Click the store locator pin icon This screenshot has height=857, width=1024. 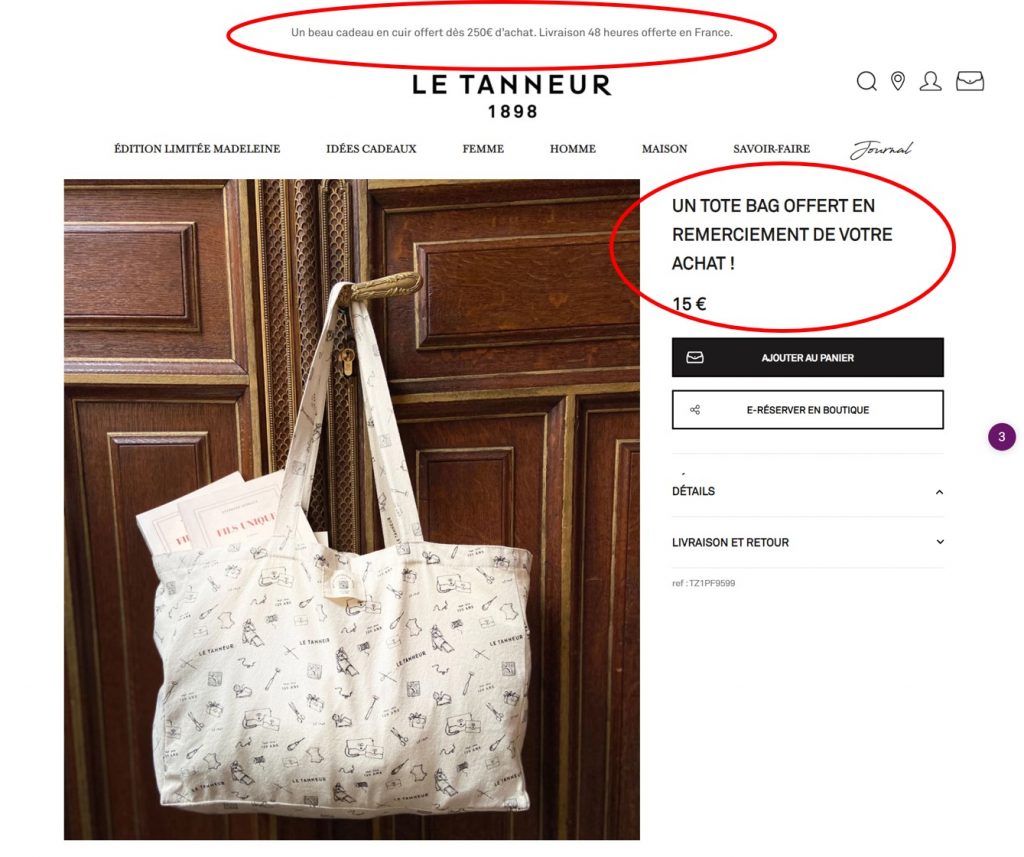(x=898, y=81)
